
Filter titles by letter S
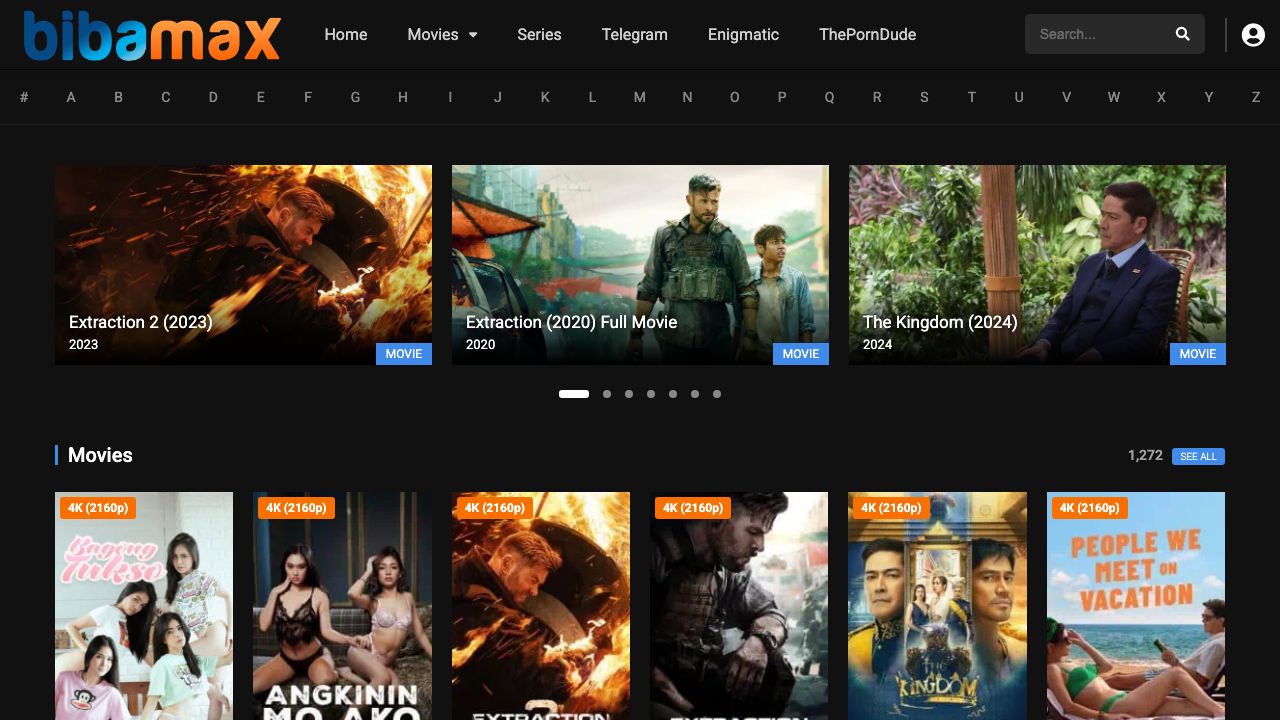coord(924,97)
